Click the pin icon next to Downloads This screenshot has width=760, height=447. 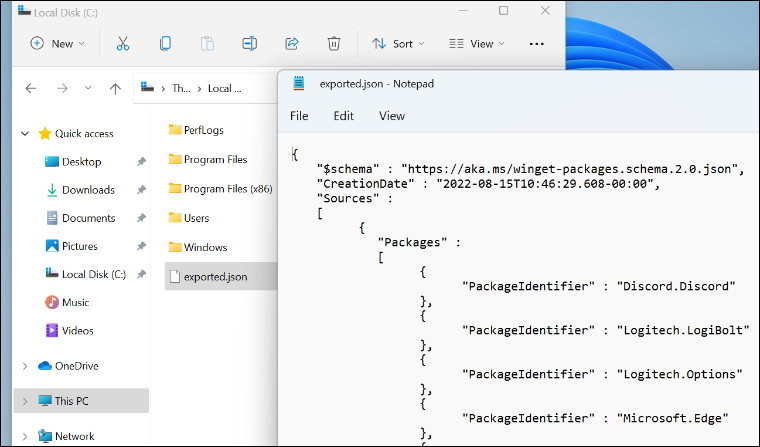tap(141, 190)
